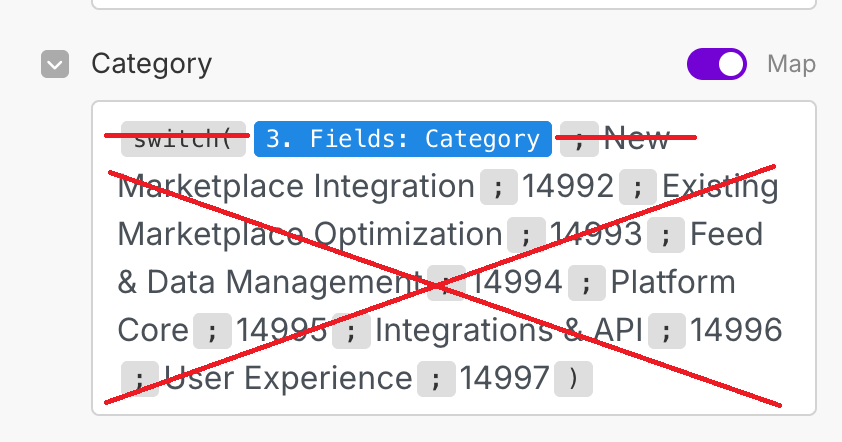This screenshot has height=442, width=842.
Task: Click the 'Feed' text in formula
Action: coord(727,234)
